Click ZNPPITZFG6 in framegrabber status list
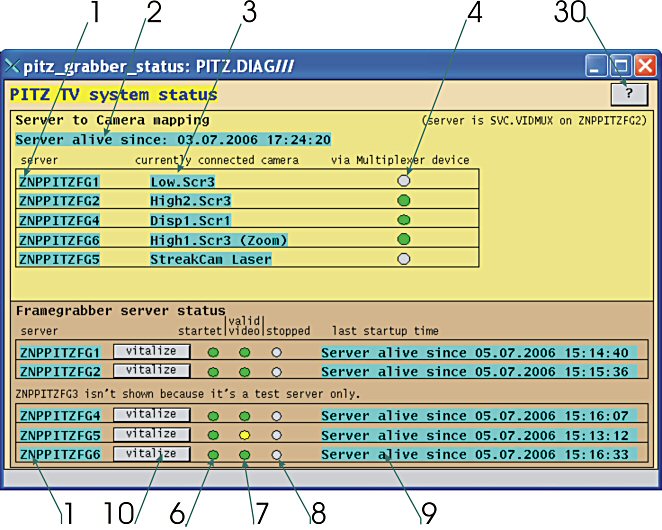Viewport: 662px width, 530px height. pos(60,454)
